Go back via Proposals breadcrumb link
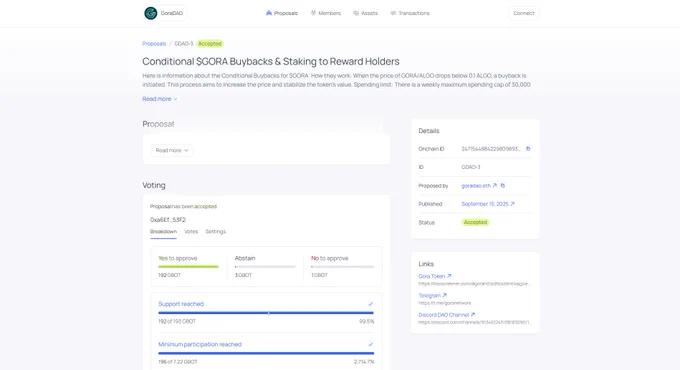Image resolution: width=680 pixels, height=370 pixels. pyautogui.click(x=154, y=44)
